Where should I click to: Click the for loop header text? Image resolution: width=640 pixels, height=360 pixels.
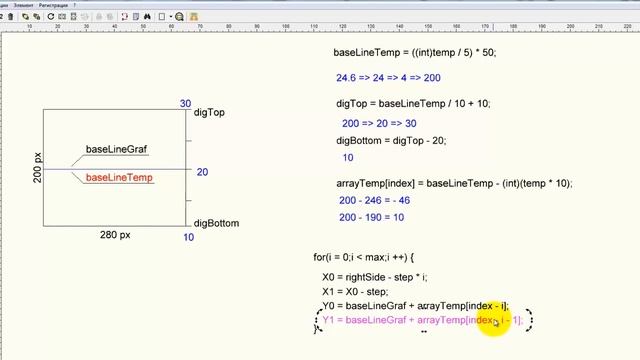[364, 258]
